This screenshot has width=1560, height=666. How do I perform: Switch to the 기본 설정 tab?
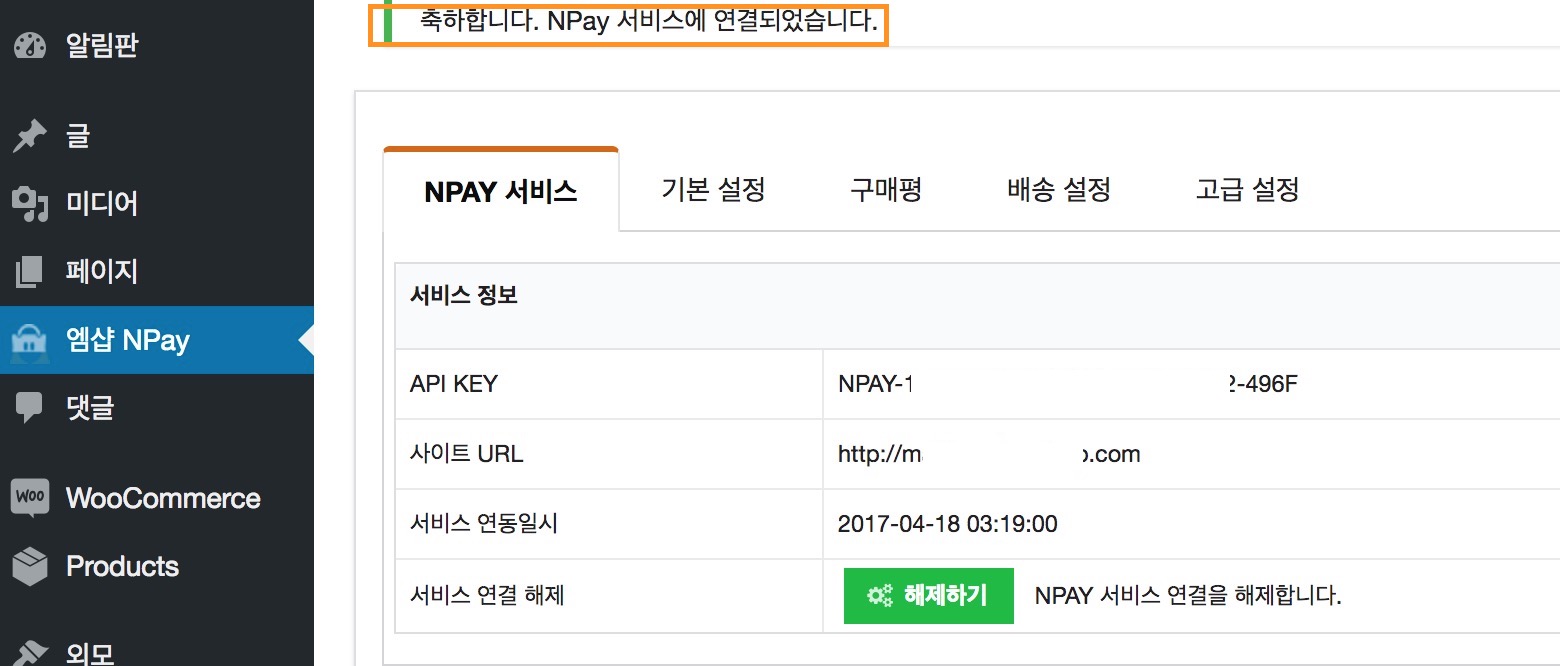coord(713,190)
